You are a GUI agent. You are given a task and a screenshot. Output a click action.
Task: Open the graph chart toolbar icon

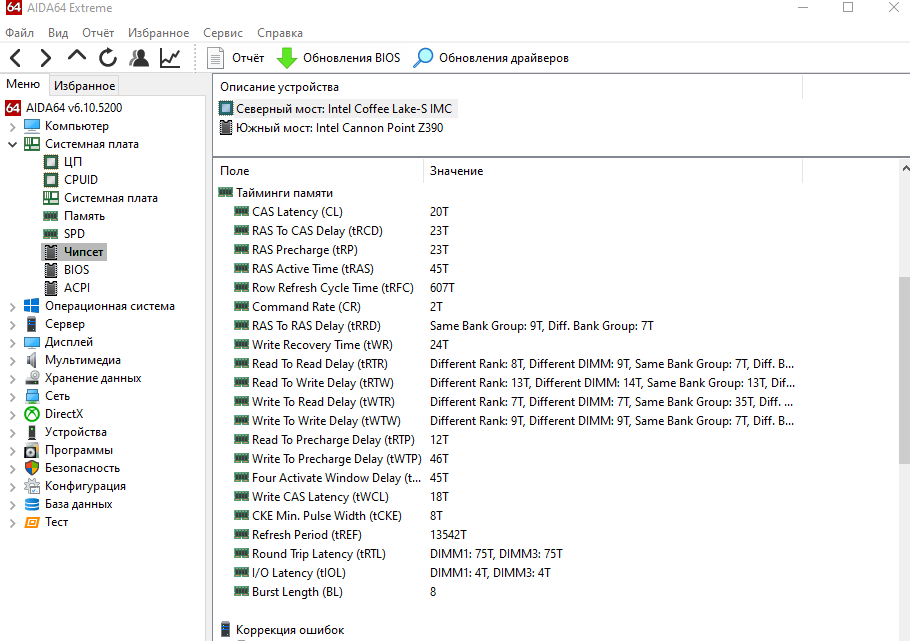pos(170,58)
